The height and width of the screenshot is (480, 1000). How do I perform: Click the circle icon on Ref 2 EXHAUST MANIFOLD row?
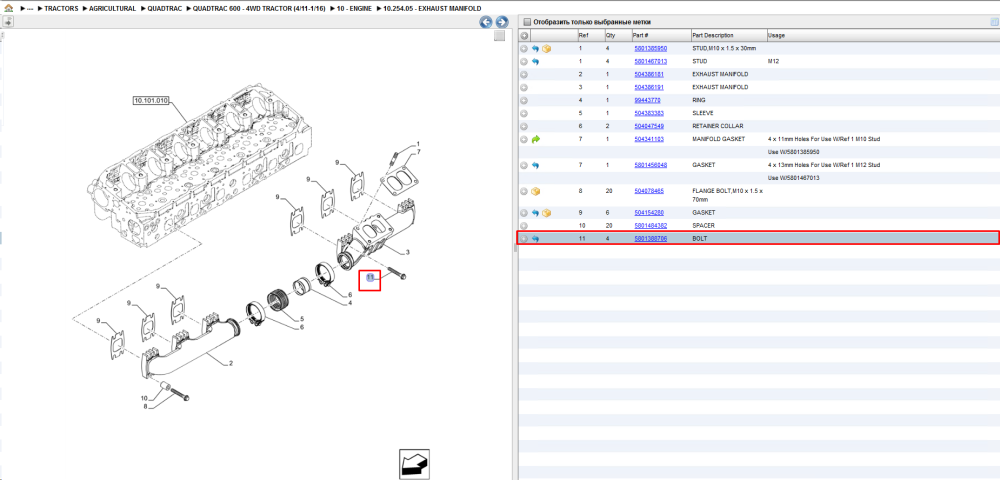pos(524,75)
